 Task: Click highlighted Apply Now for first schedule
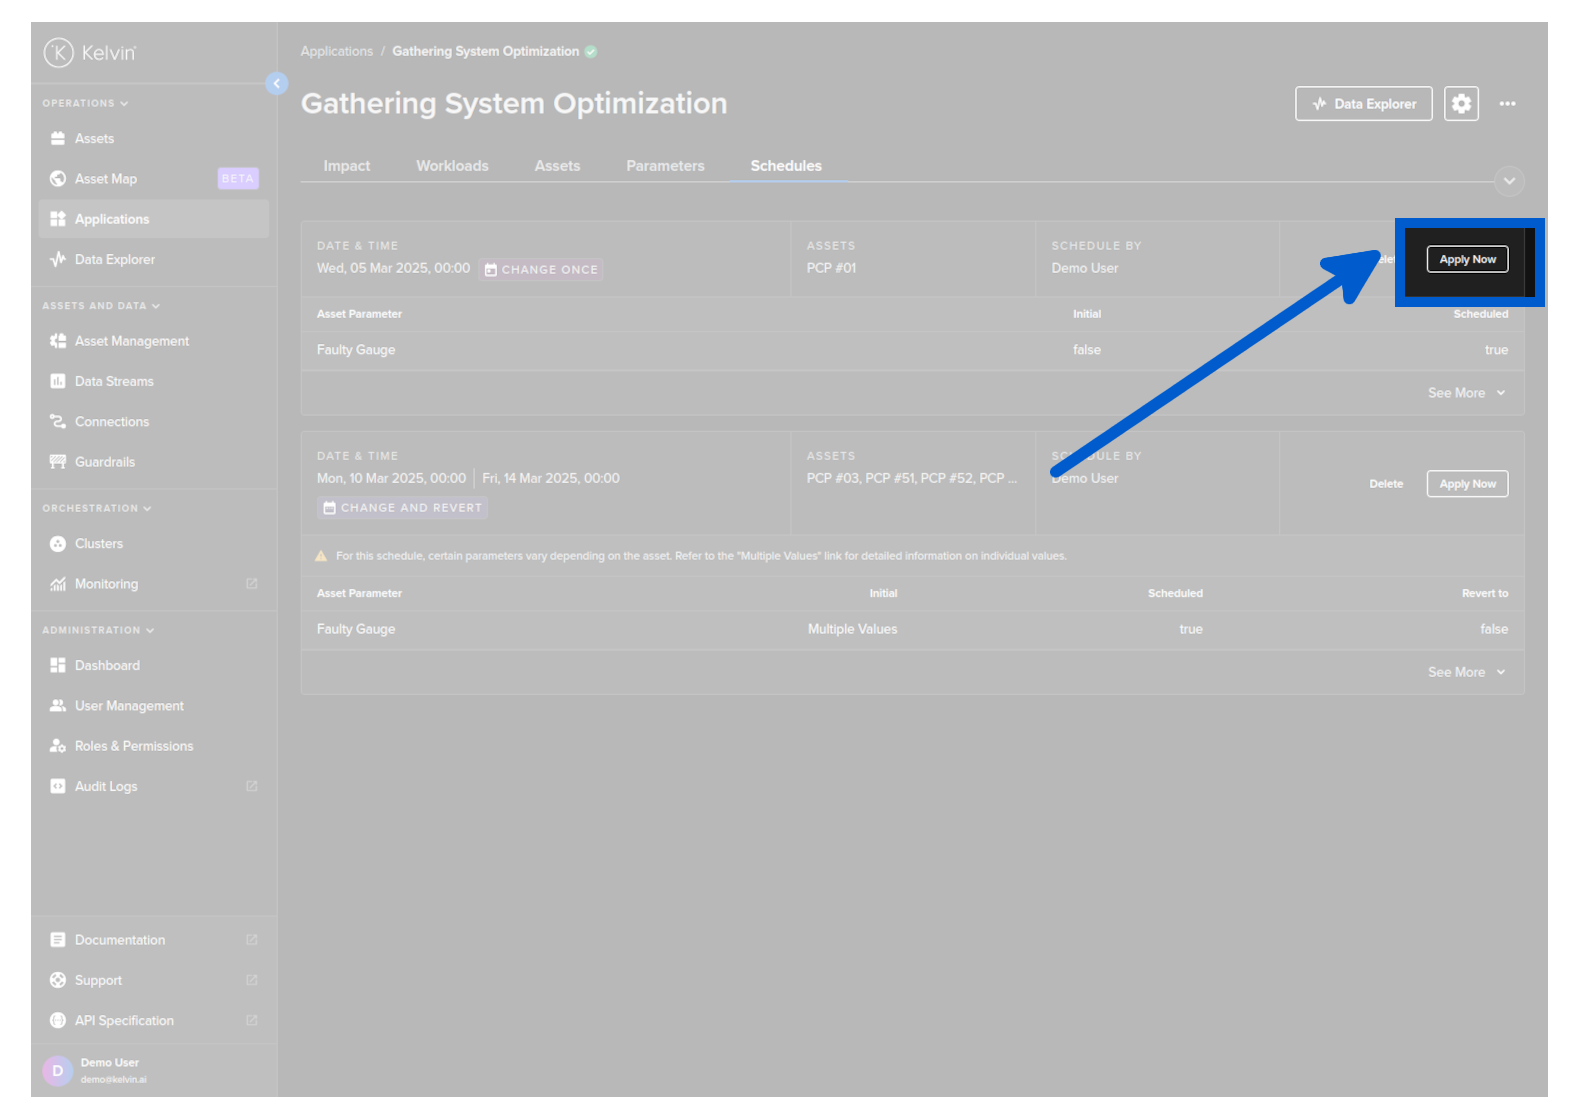click(1467, 260)
